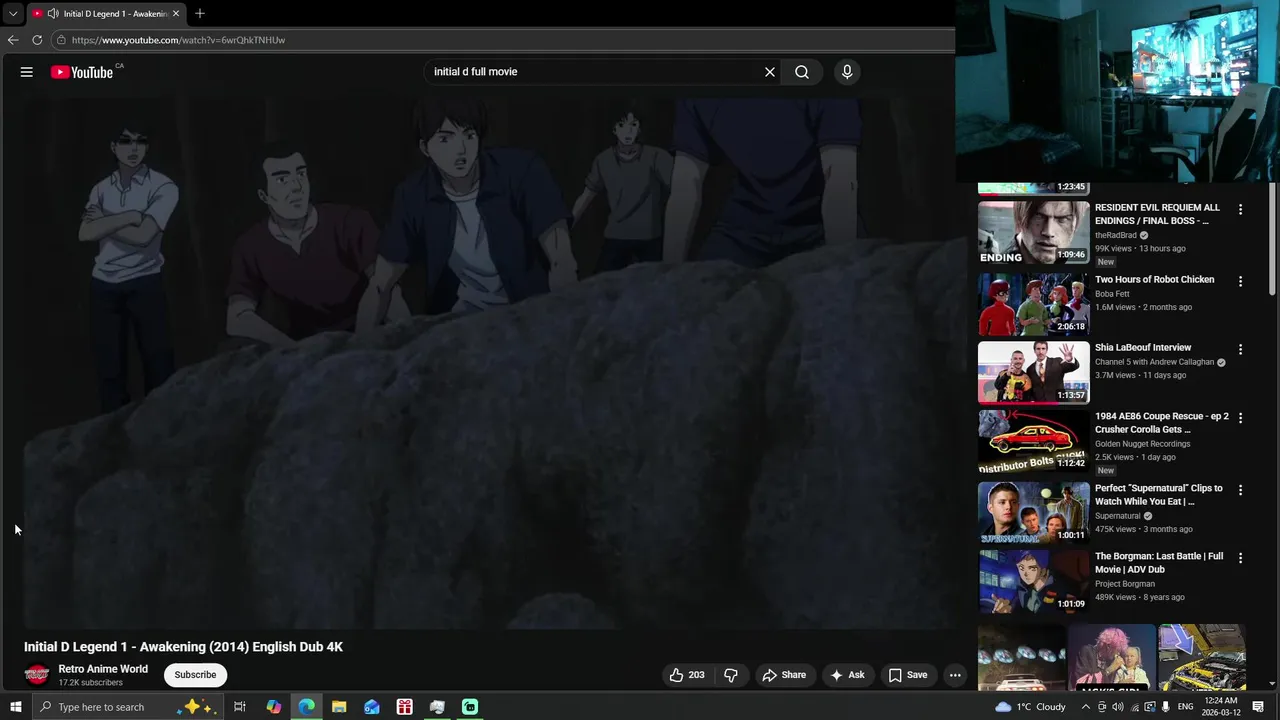This screenshot has height=720, width=1280.
Task: Like the video with thumbs up
Action: click(x=687, y=675)
